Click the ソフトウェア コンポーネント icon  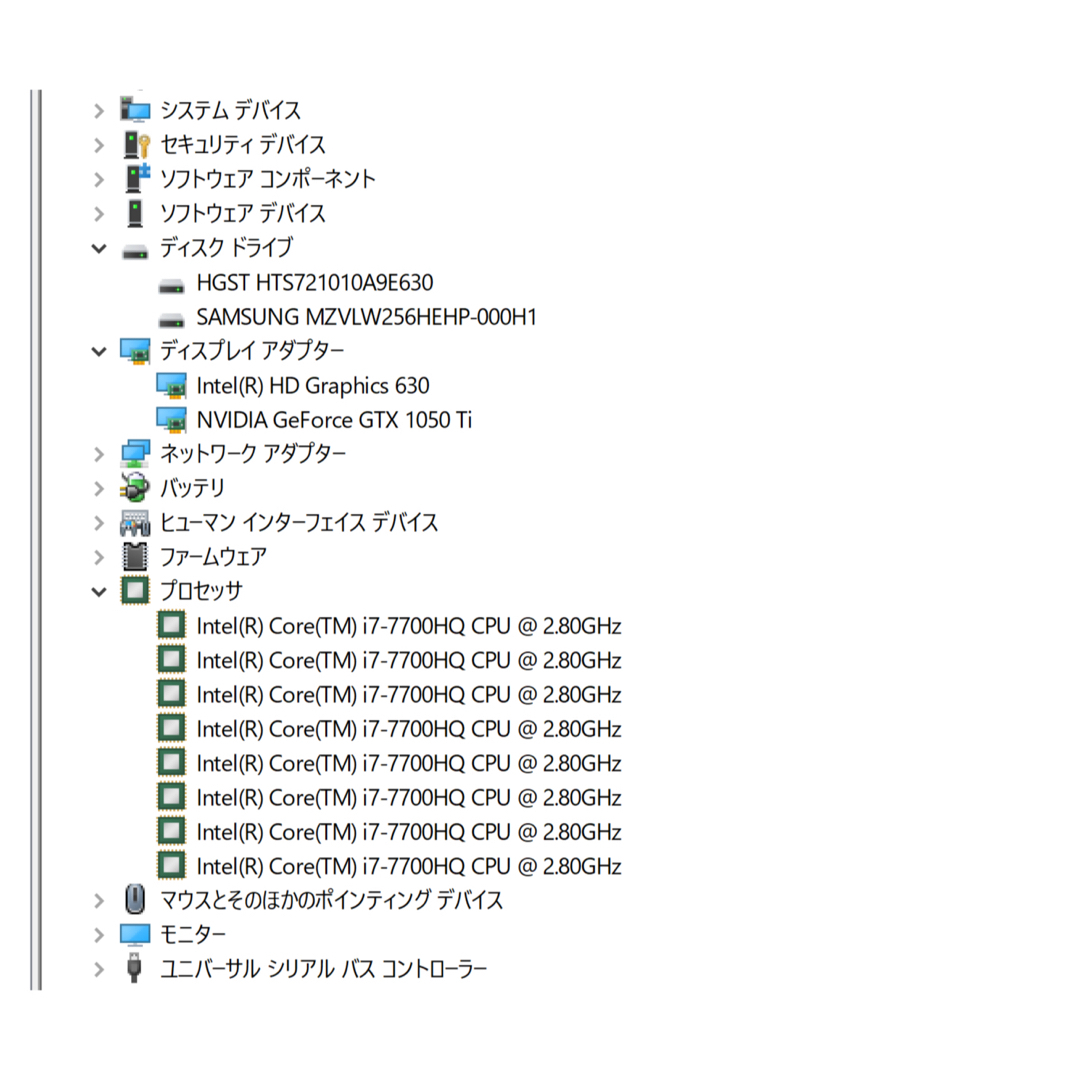(x=137, y=178)
